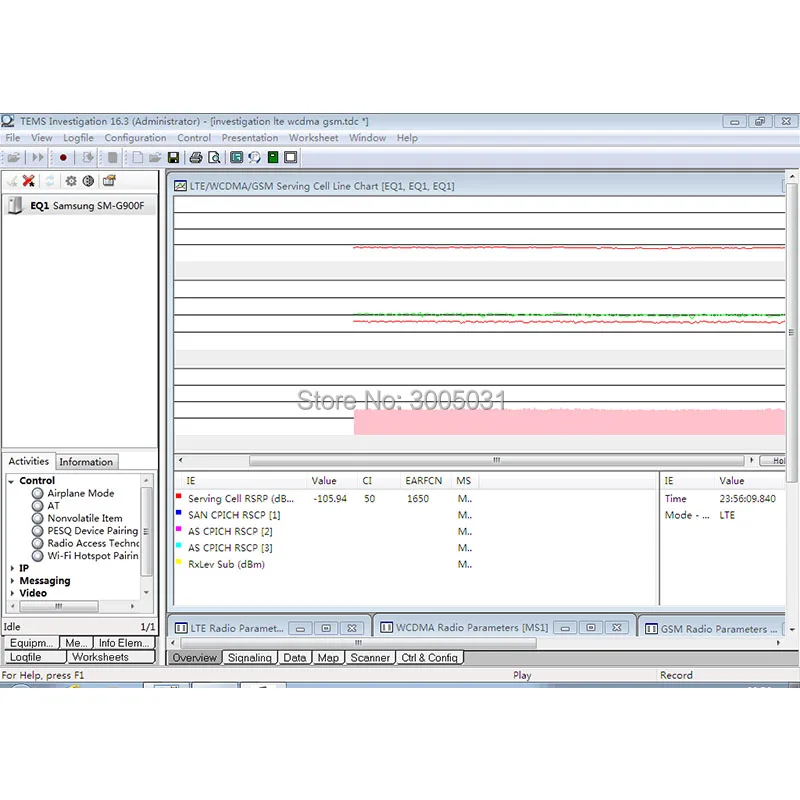800x800 pixels.
Task: Expand the IP activities group
Action: pos(12,568)
